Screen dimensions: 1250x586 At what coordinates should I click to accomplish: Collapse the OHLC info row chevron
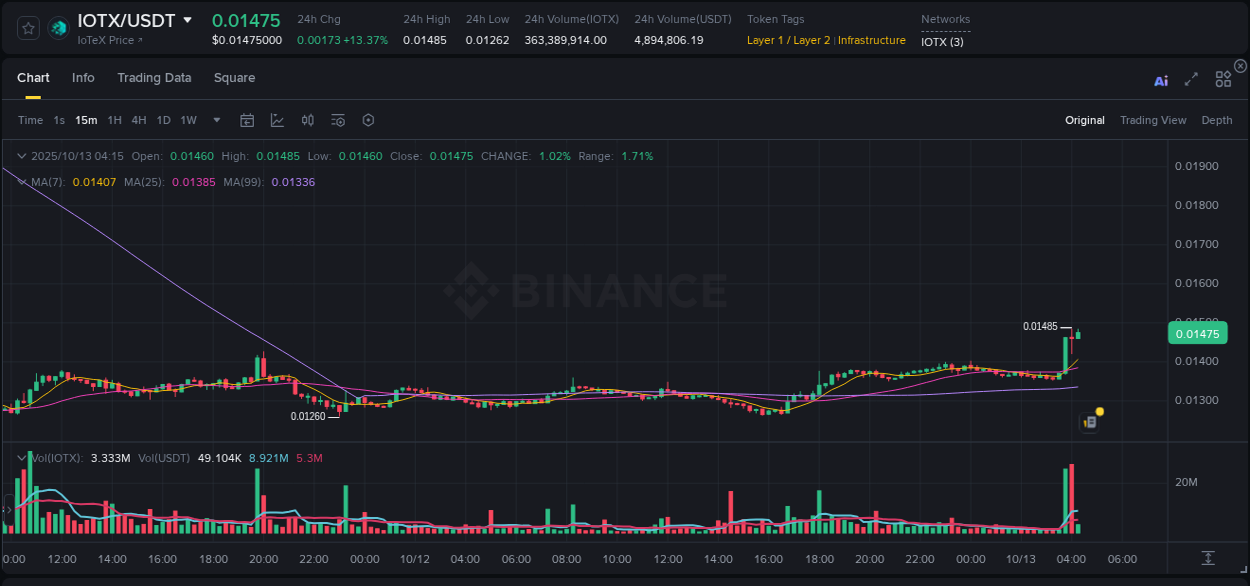coord(21,156)
